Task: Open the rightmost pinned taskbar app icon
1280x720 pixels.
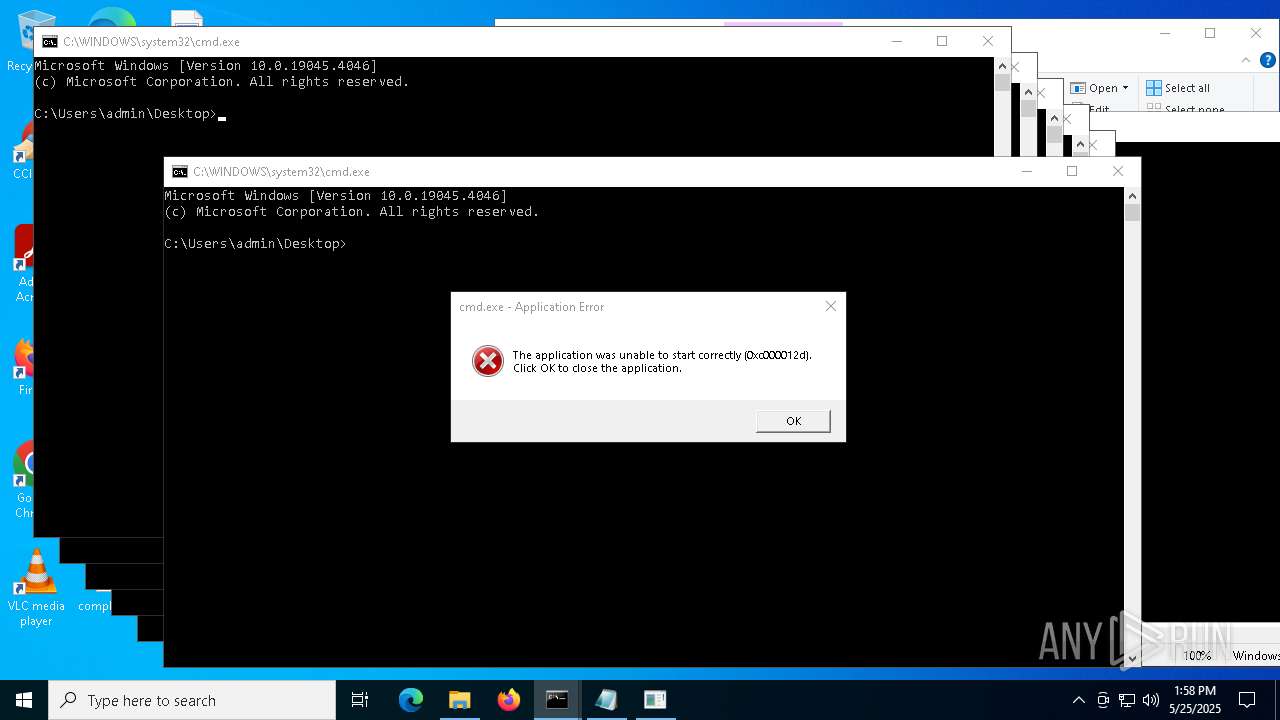Action: 655,700
